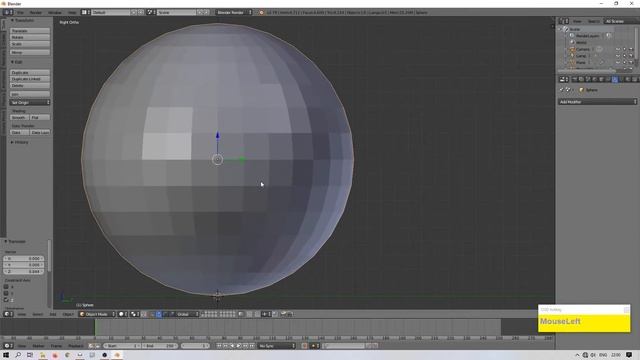
Task: Click the End frame field
Action: click(160, 346)
